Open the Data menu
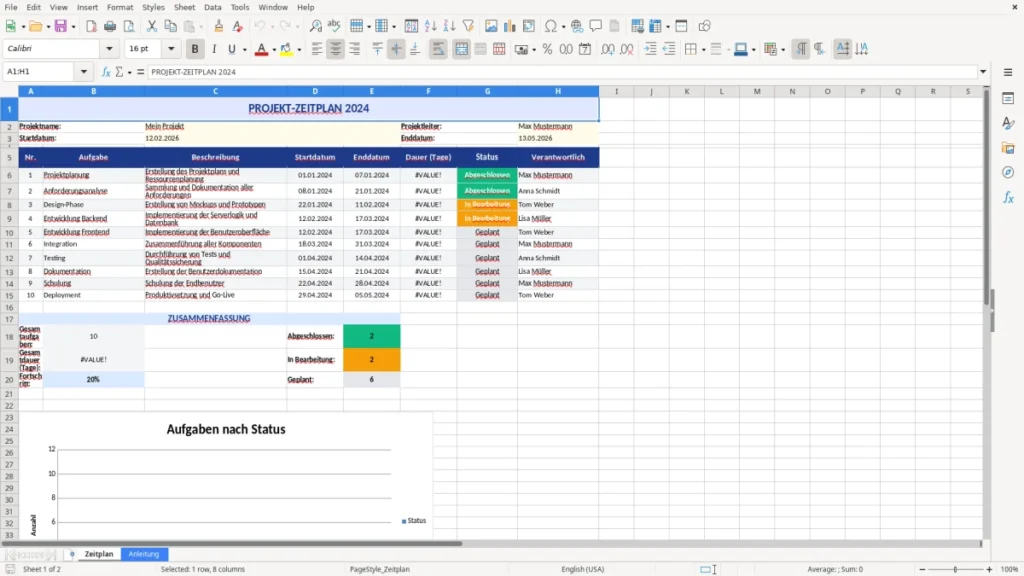 tap(212, 7)
